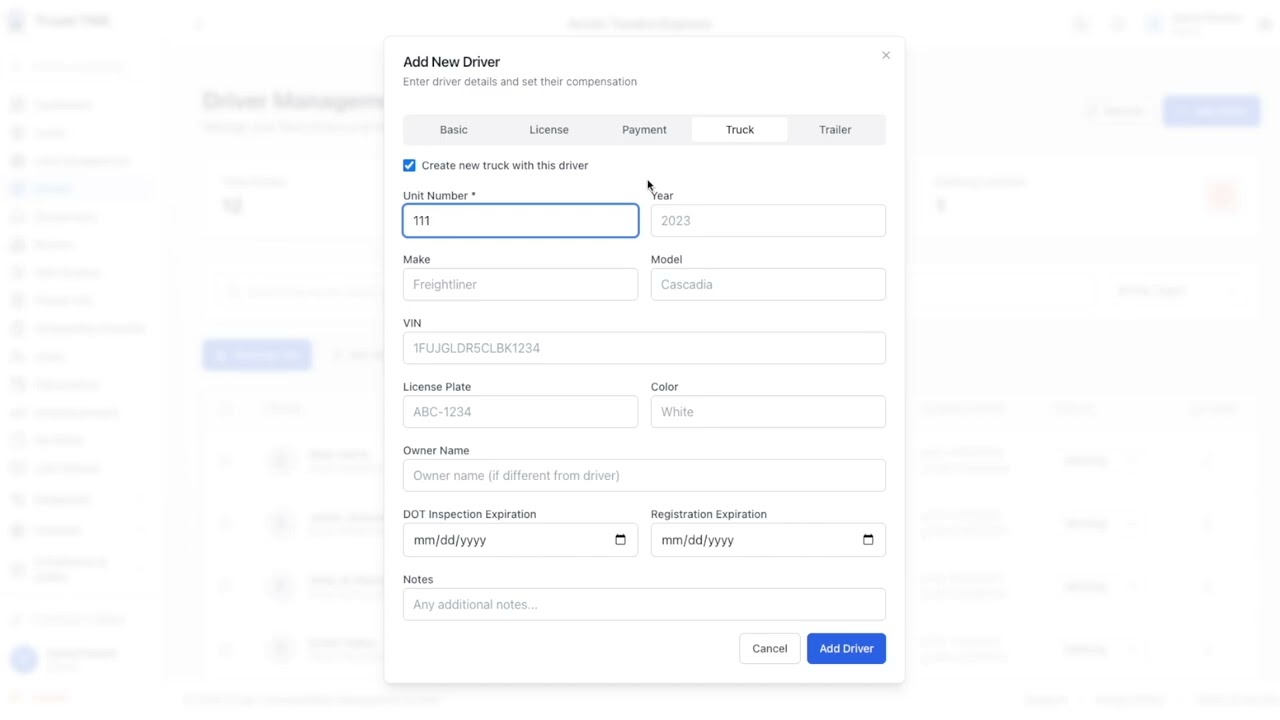Open the Payment tab
The height and width of the screenshot is (720, 1280).
click(x=644, y=129)
